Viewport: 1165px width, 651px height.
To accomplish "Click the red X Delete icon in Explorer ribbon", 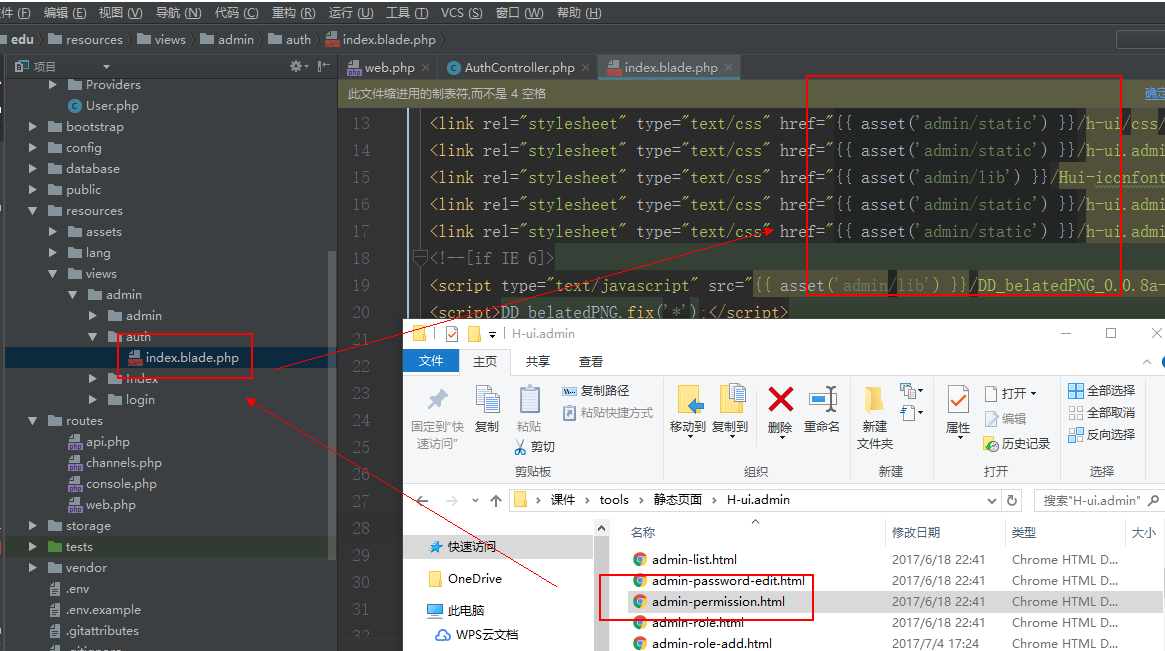I will point(780,401).
